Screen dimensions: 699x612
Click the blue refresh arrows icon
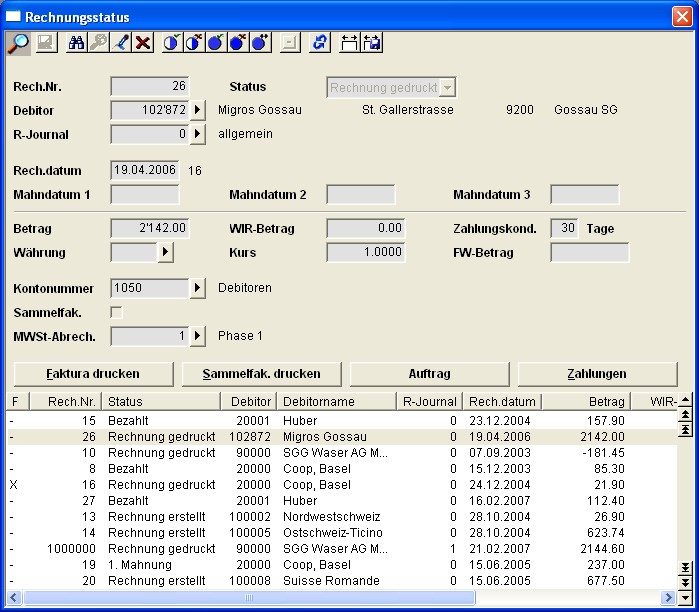320,43
